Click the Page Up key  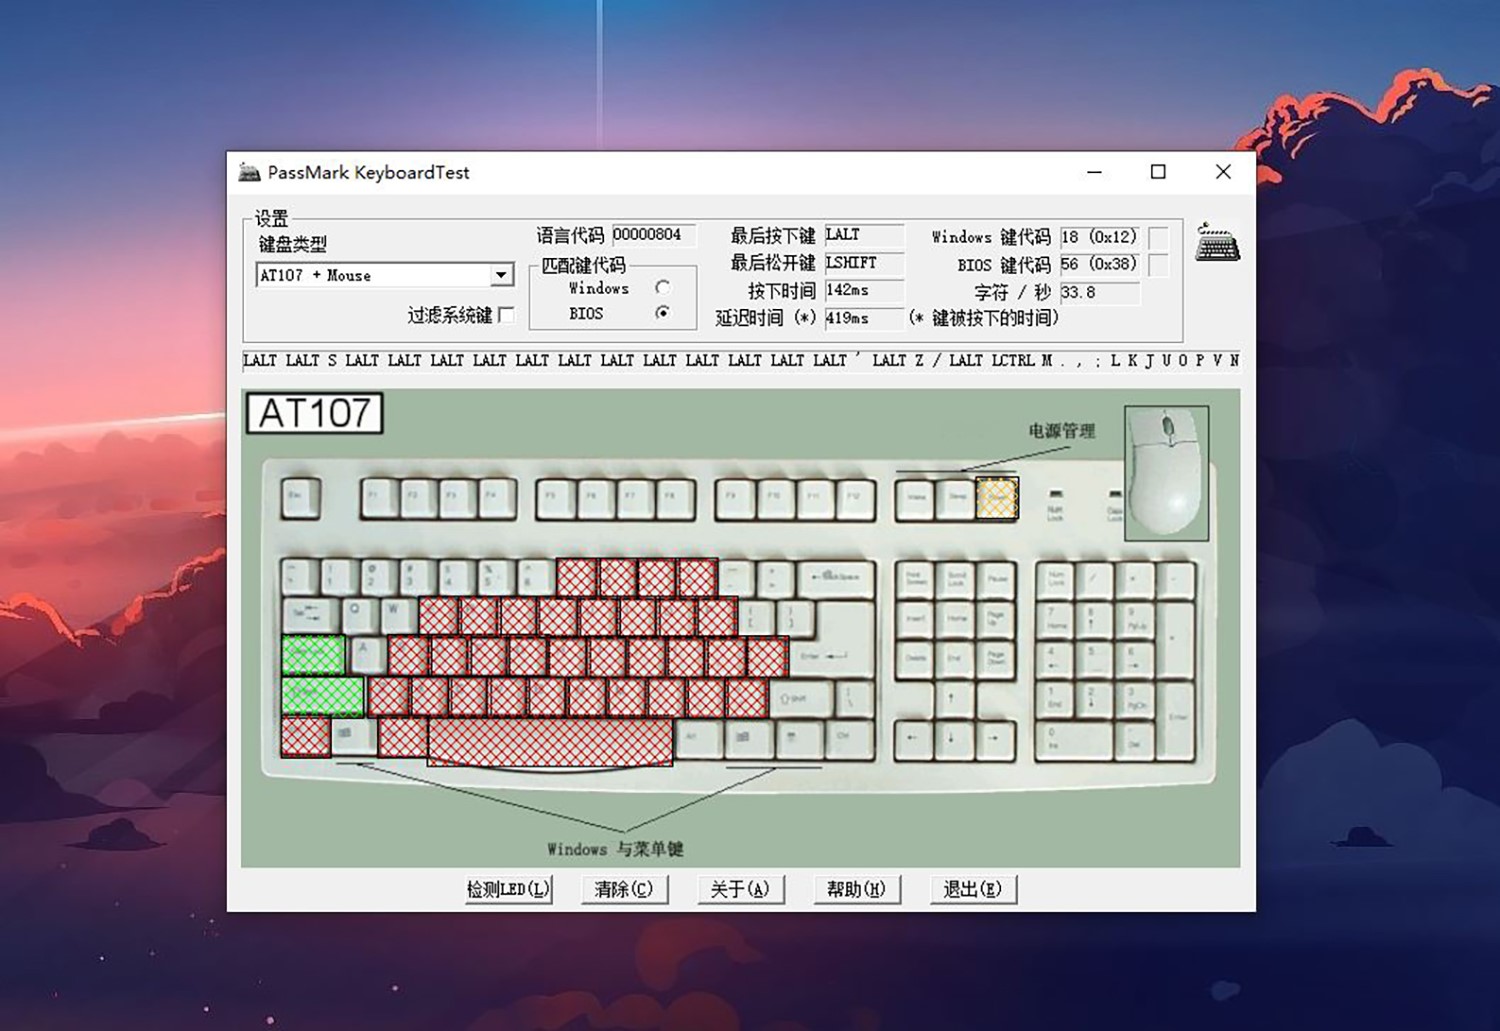pos(997,619)
